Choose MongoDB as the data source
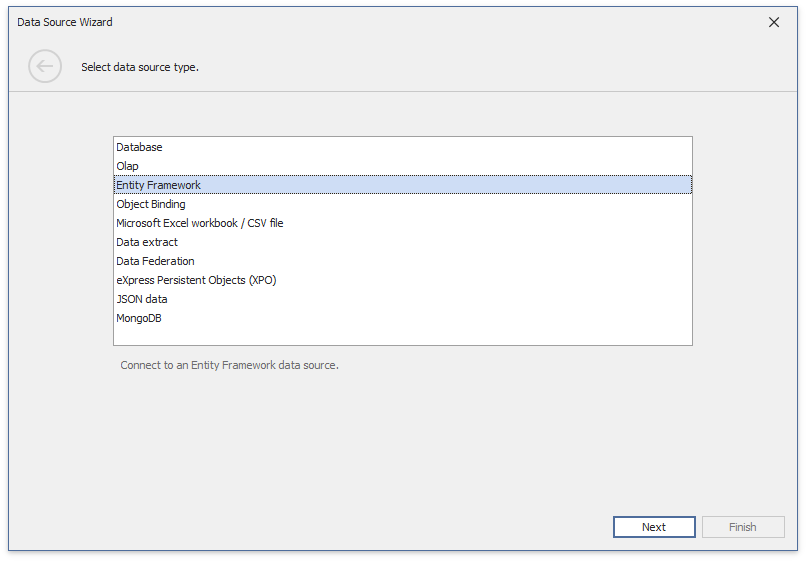Viewport: 806px width, 561px height. (x=402, y=318)
